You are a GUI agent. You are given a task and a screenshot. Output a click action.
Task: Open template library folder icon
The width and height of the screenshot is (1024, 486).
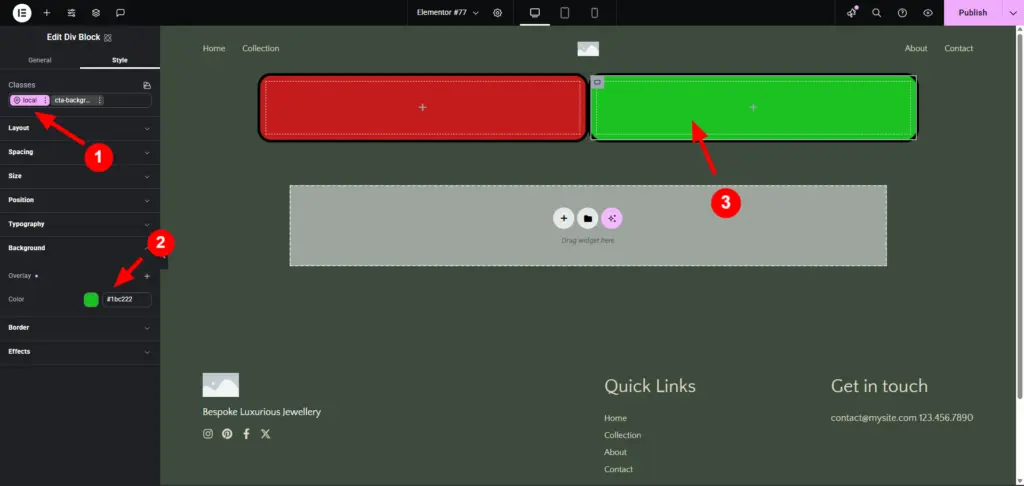pos(588,219)
